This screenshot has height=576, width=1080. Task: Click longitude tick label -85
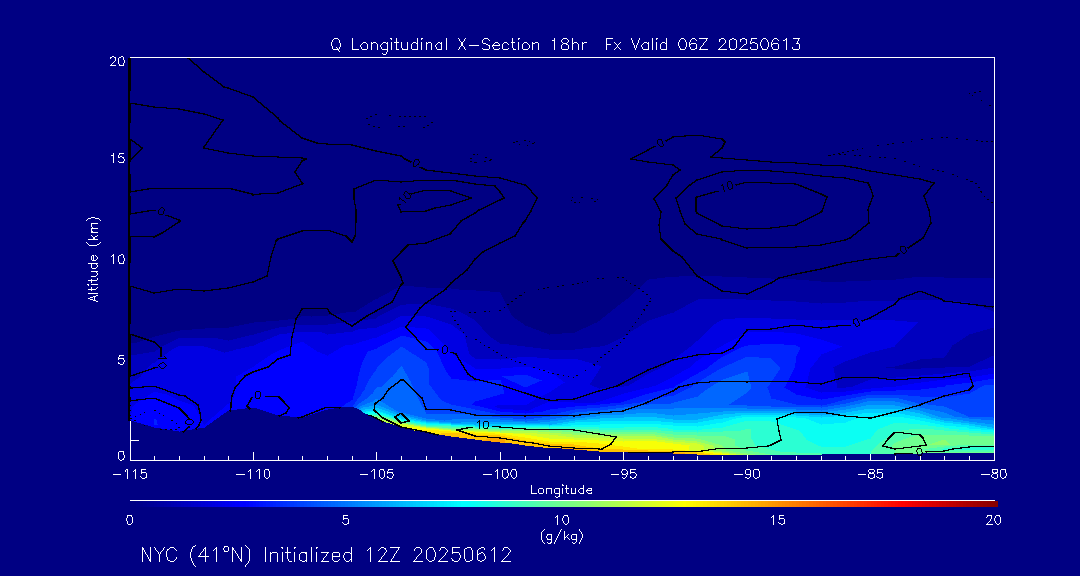pyautogui.click(x=871, y=474)
